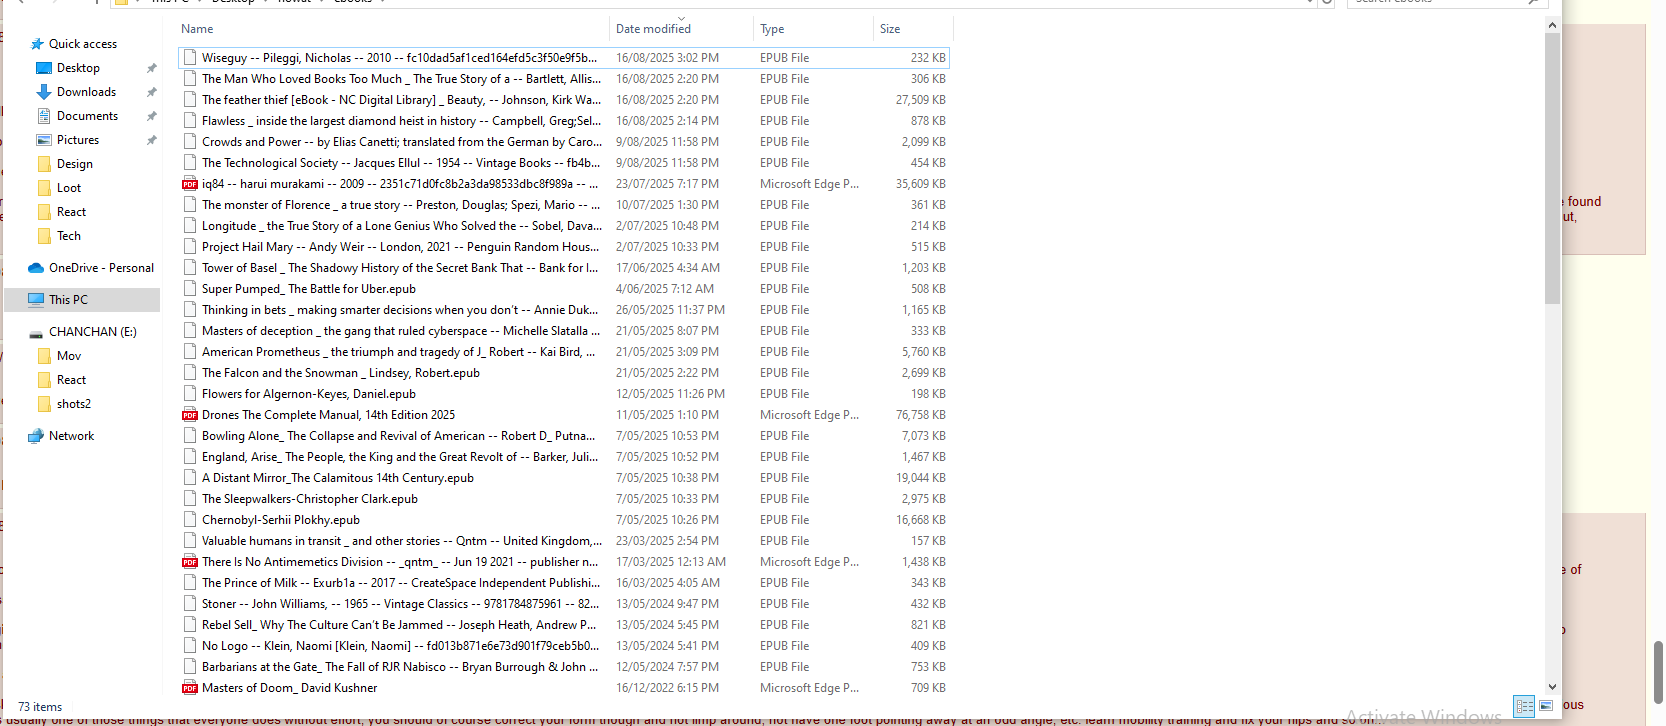Select 'The Sleepwalkers-Christopher Clark.epub'
The width and height of the screenshot is (1666, 726).
310,499
